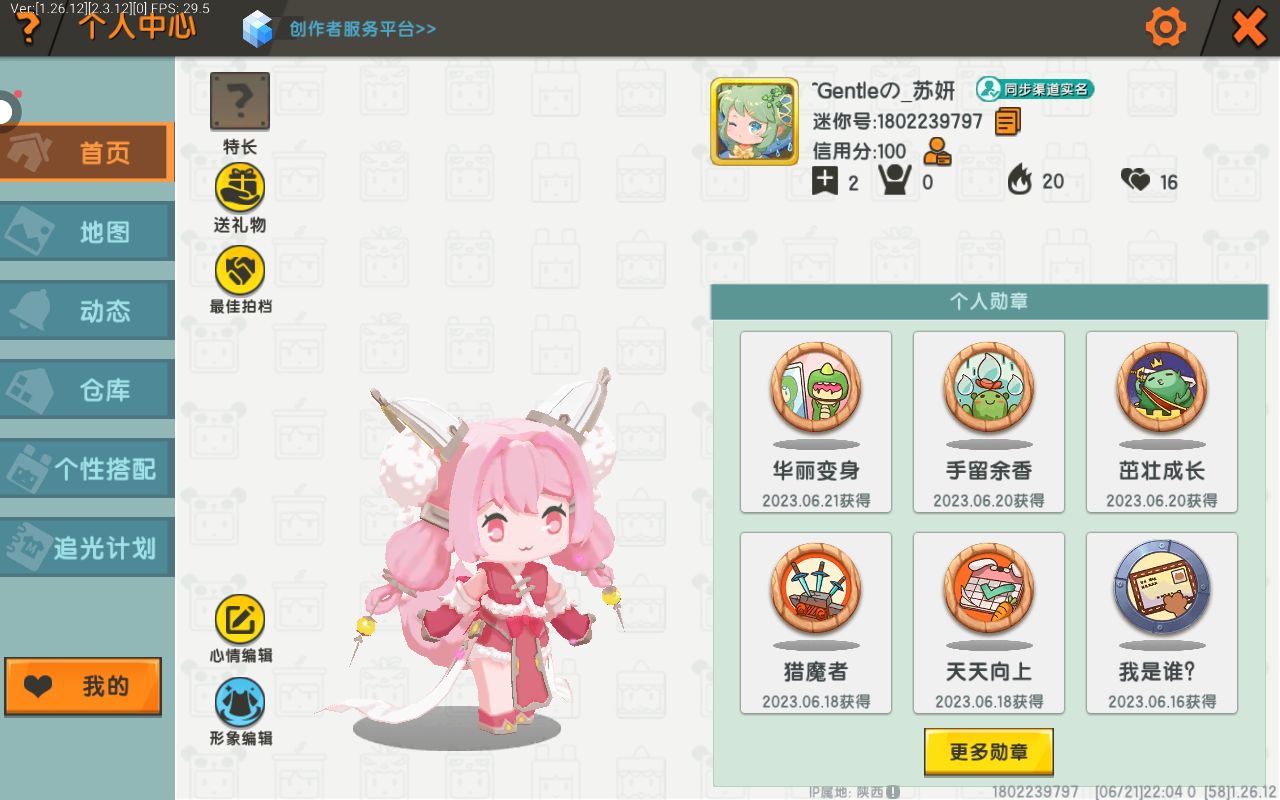The height and width of the screenshot is (800, 1280).
Task: Open 心情编辑 mood edit icon
Action: [240, 619]
